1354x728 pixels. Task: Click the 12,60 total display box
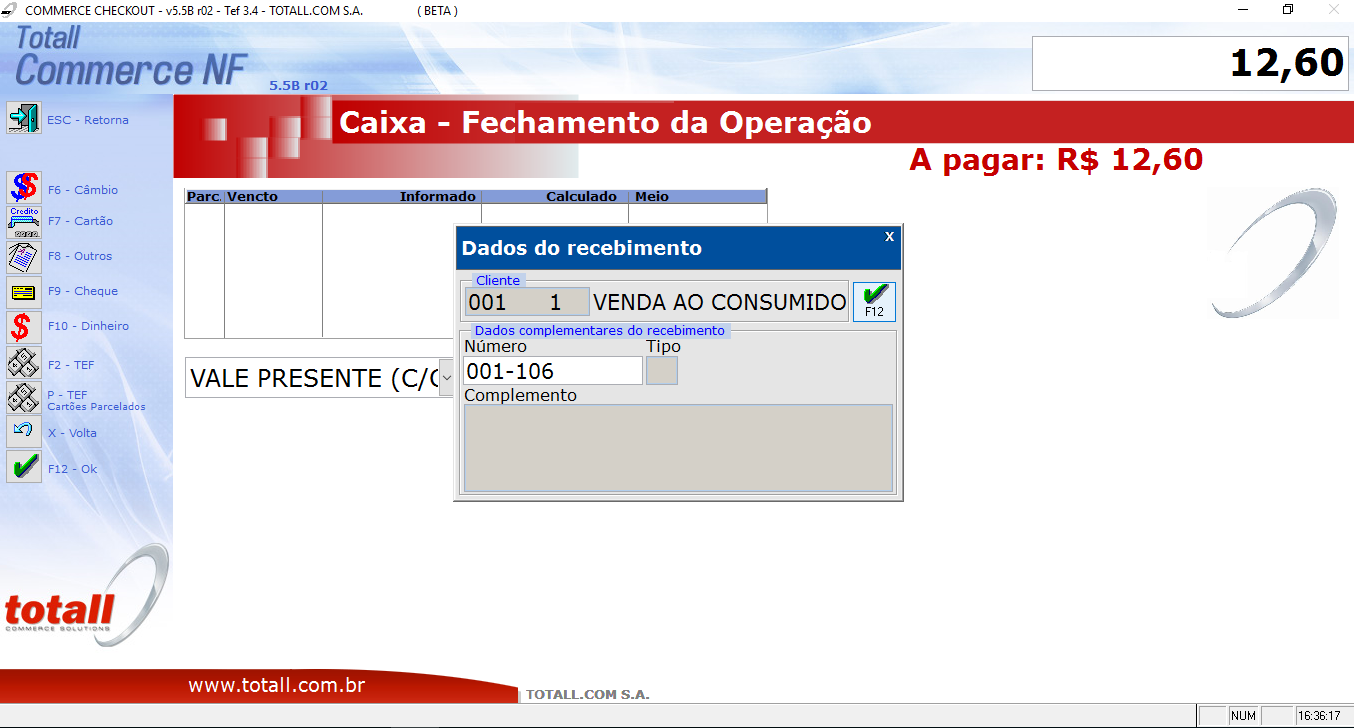(x=1190, y=63)
